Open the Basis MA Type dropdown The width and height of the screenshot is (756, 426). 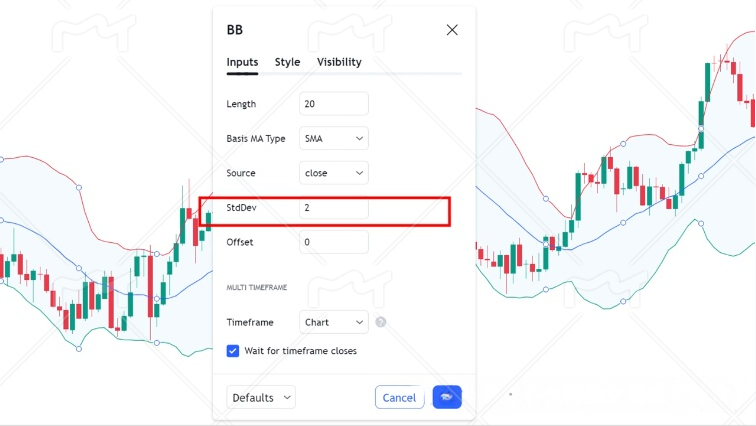[334, 138]
